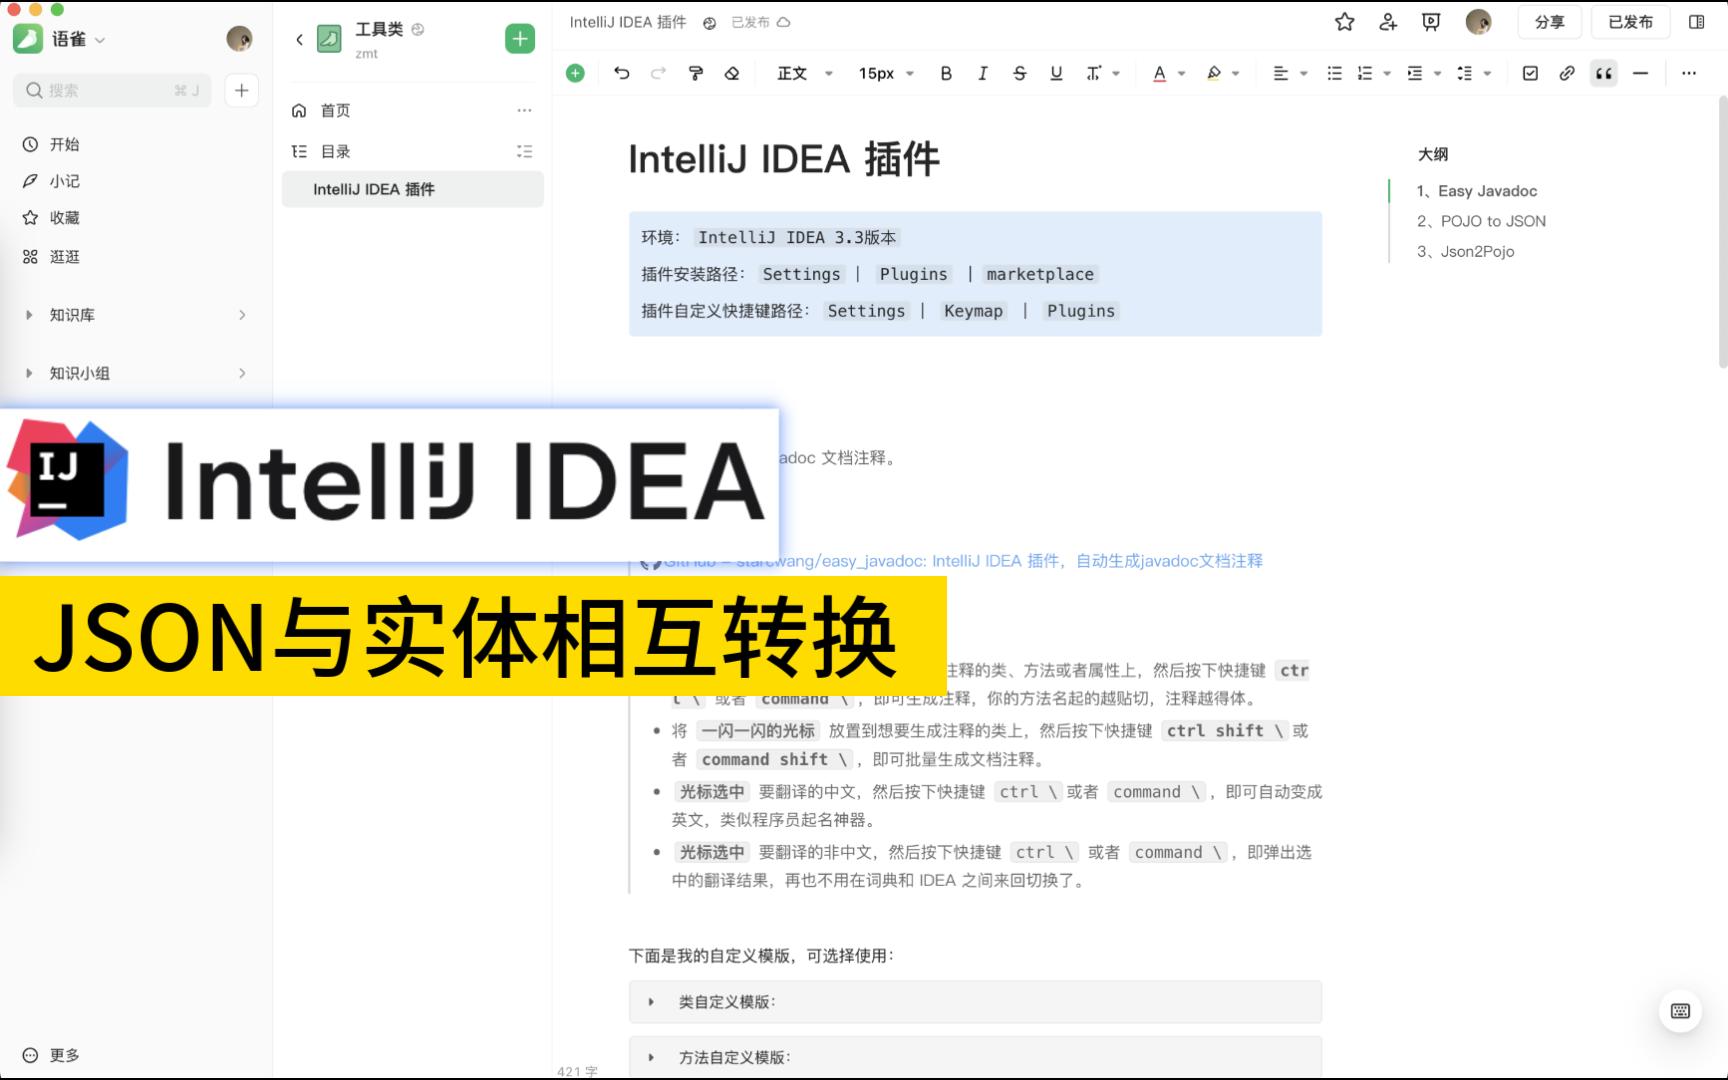Viewport: 1728px width, 1080px height.
Task: Open the 目录 table of contents
Action: [x=334, y=151]
